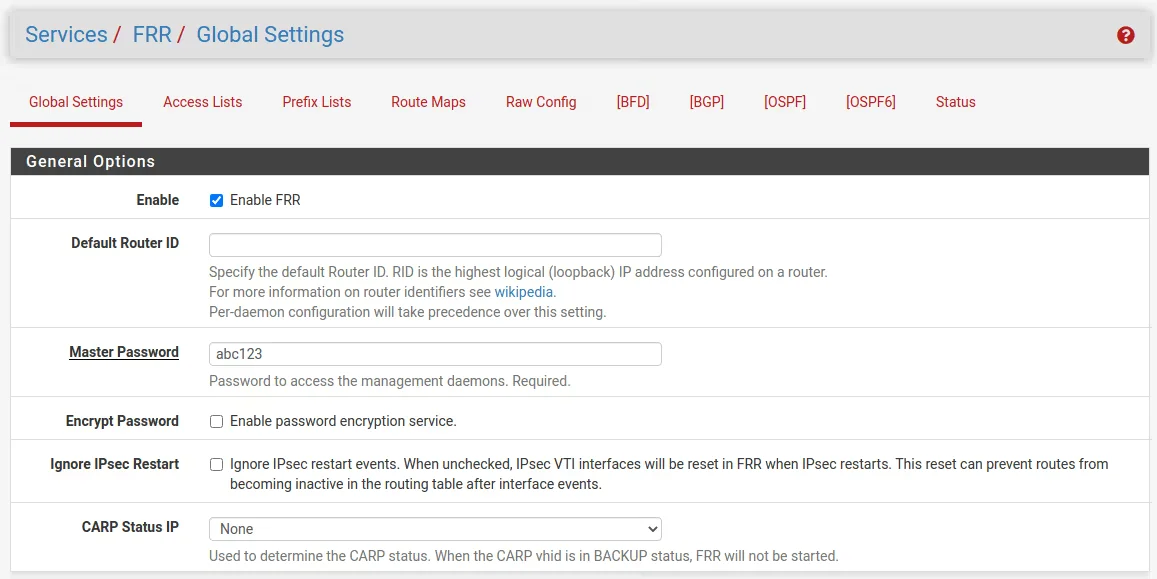Viewport: 1157px width, 579px height.
Task: Follow the wikipedia link for router identifiers
Action: pyautogui.click(x=524, y=292)
